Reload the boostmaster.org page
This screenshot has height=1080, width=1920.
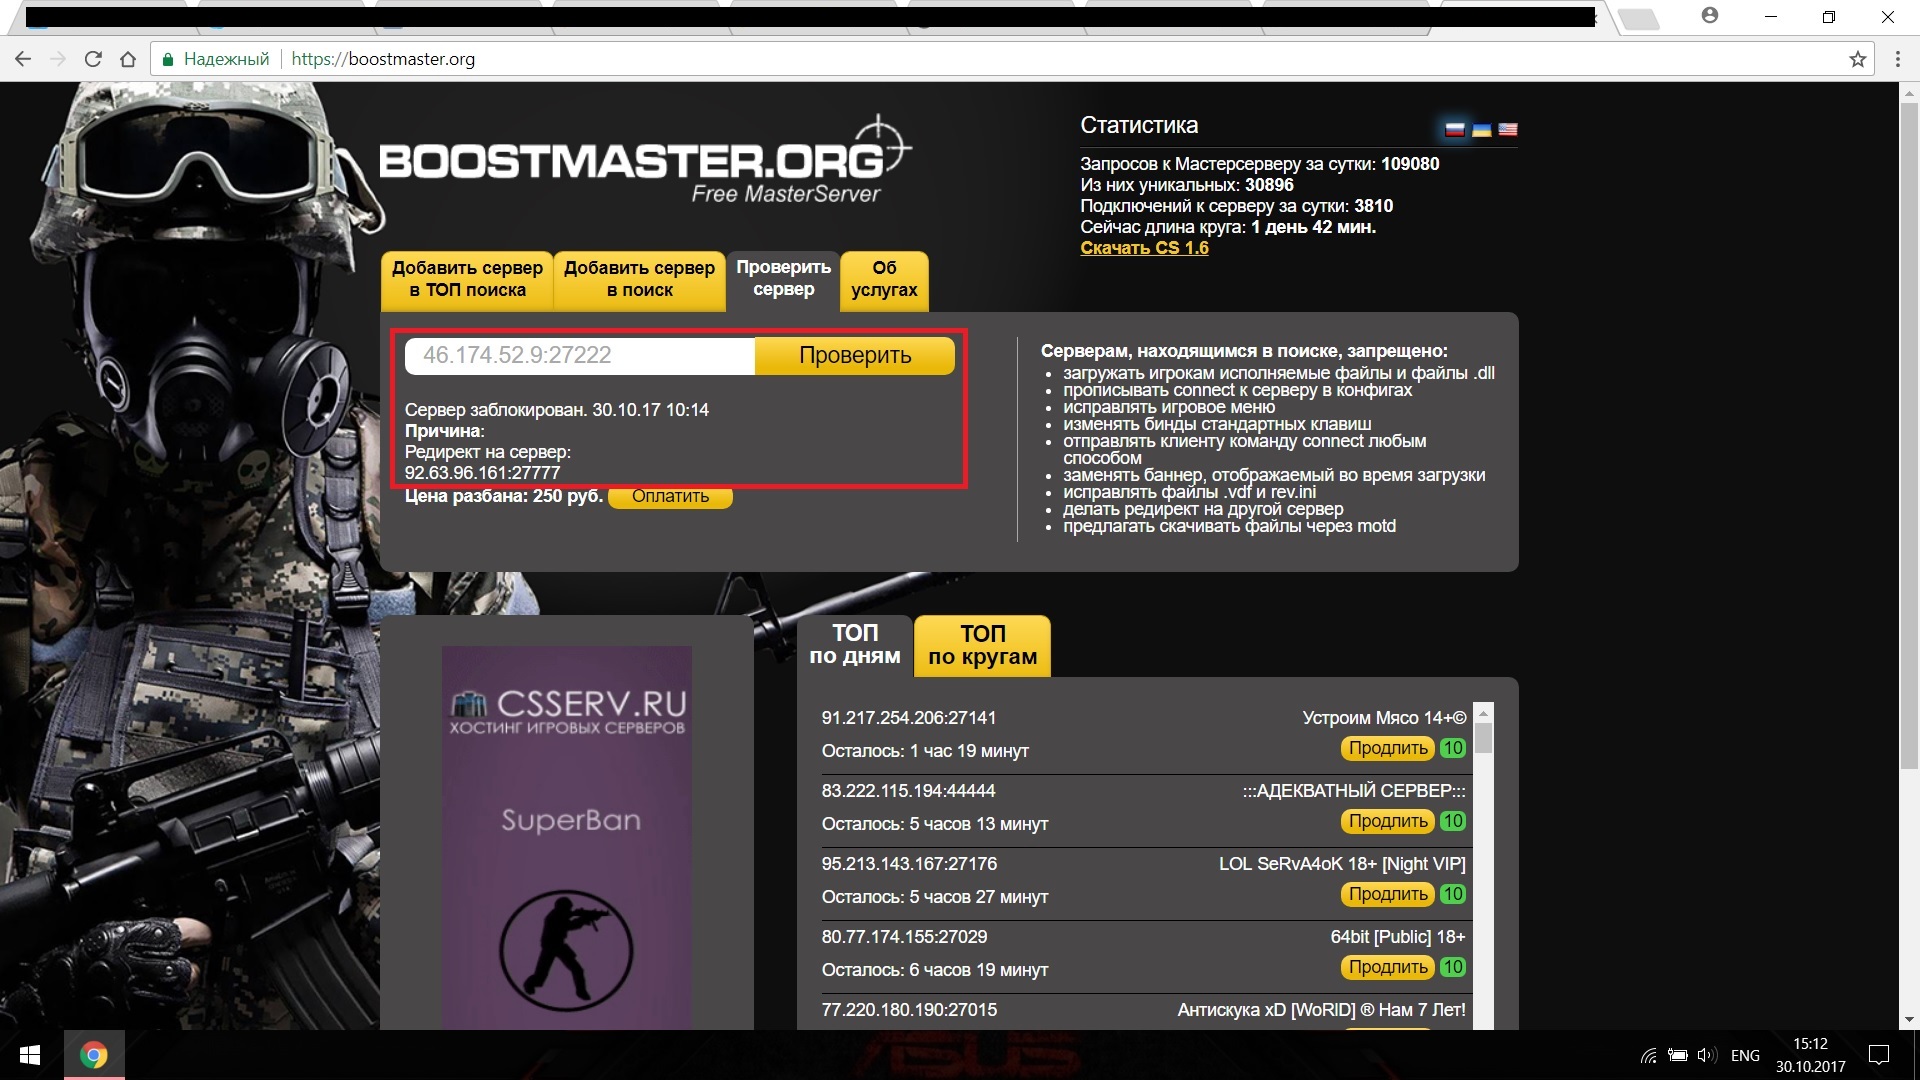[93, 59]
